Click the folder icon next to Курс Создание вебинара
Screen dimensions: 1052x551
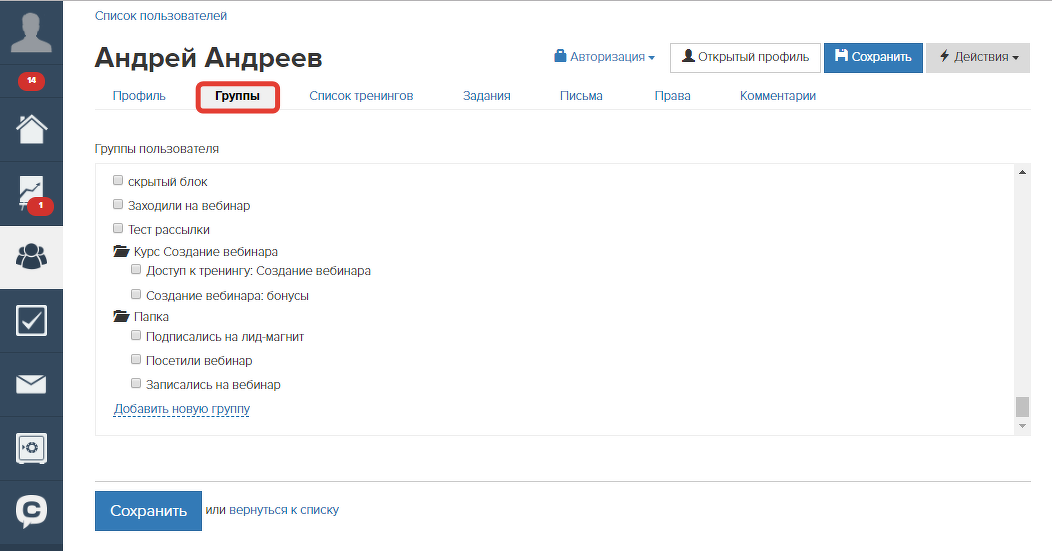coord(121,252)
